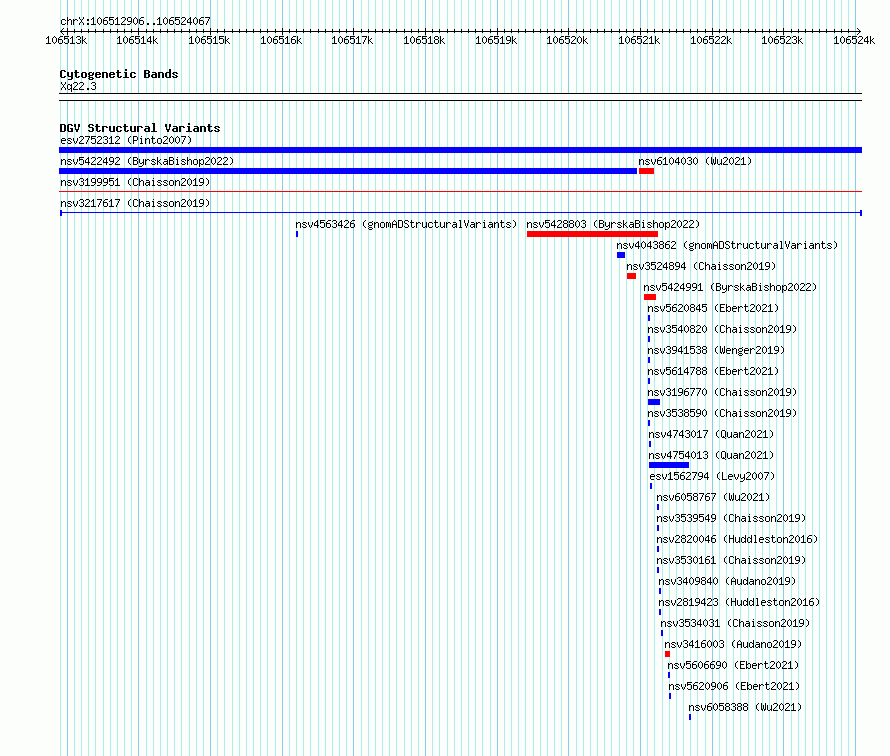Open nsv3941538 (Wenger2019) label
This screenshot has height=756, width=890.
716,350
